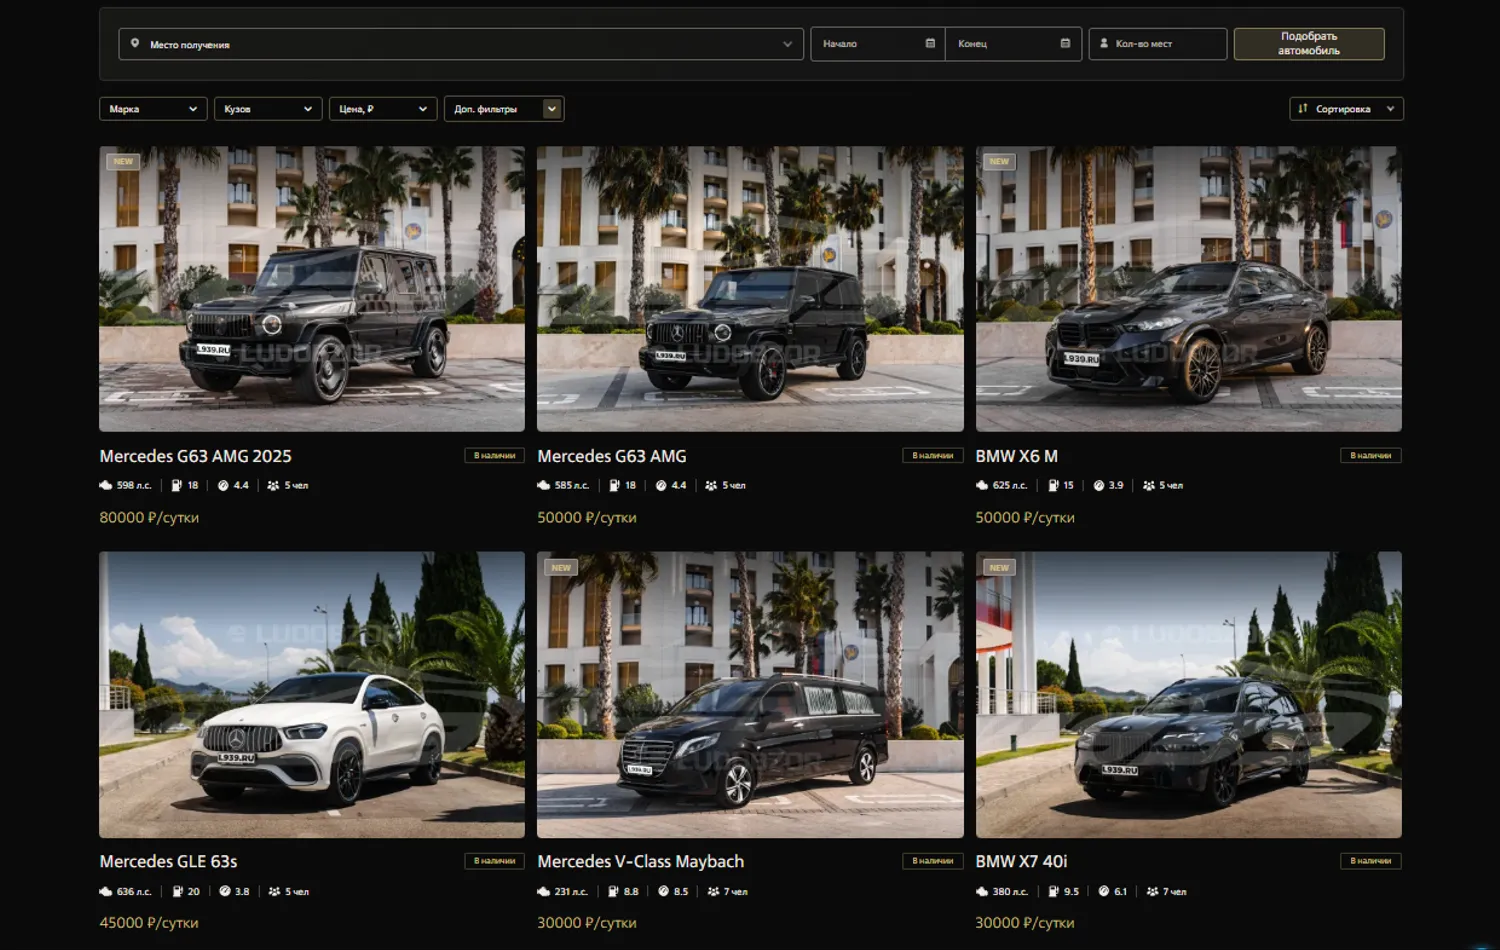Screen dimensions: 1500x950
Task: Click the calendar icon in the Начало field
Action: coord(930,44)
